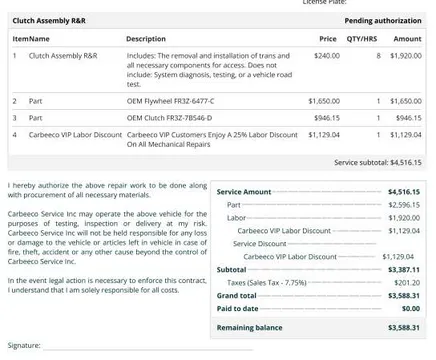Viewport: 436px width, 360px height.
Task: Click the $946.15 amount in row 3
Action: tap(409, 118)
